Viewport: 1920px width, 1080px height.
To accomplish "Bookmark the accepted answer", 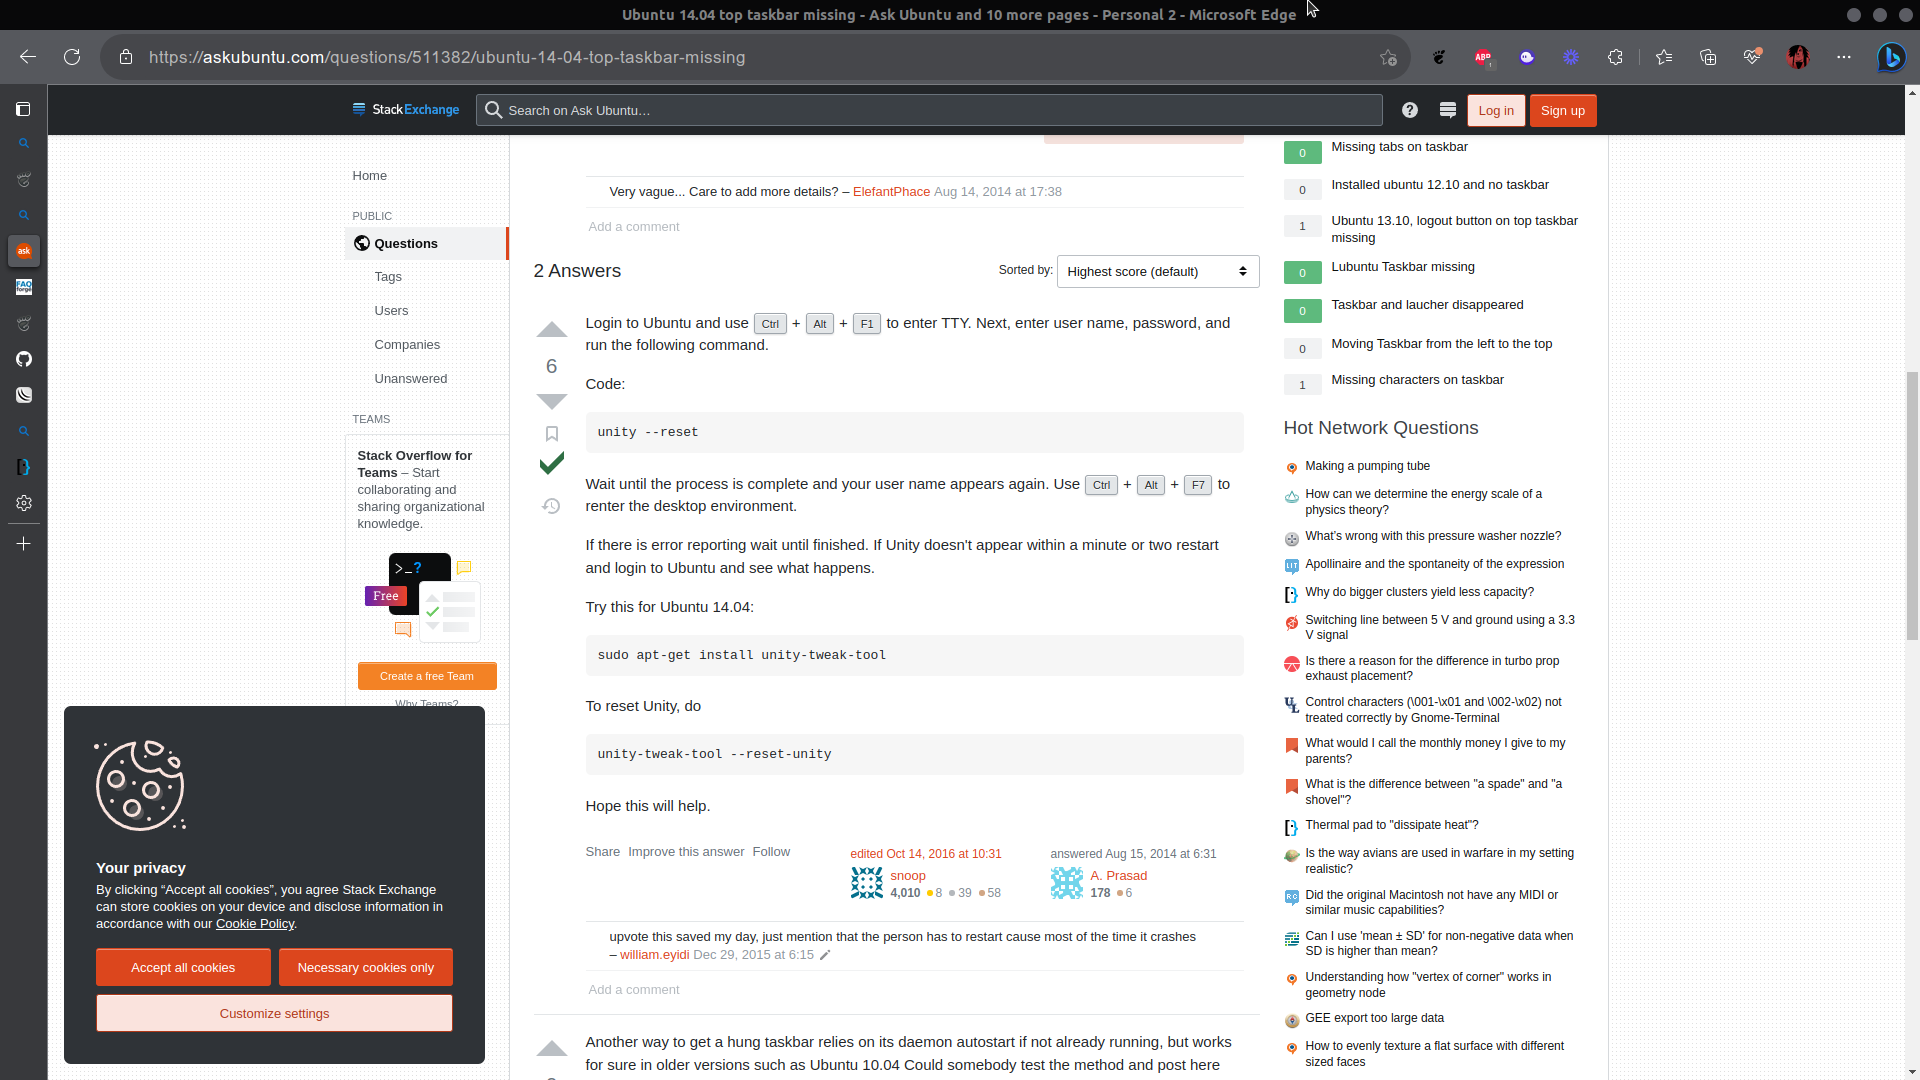I will [551, 434].
